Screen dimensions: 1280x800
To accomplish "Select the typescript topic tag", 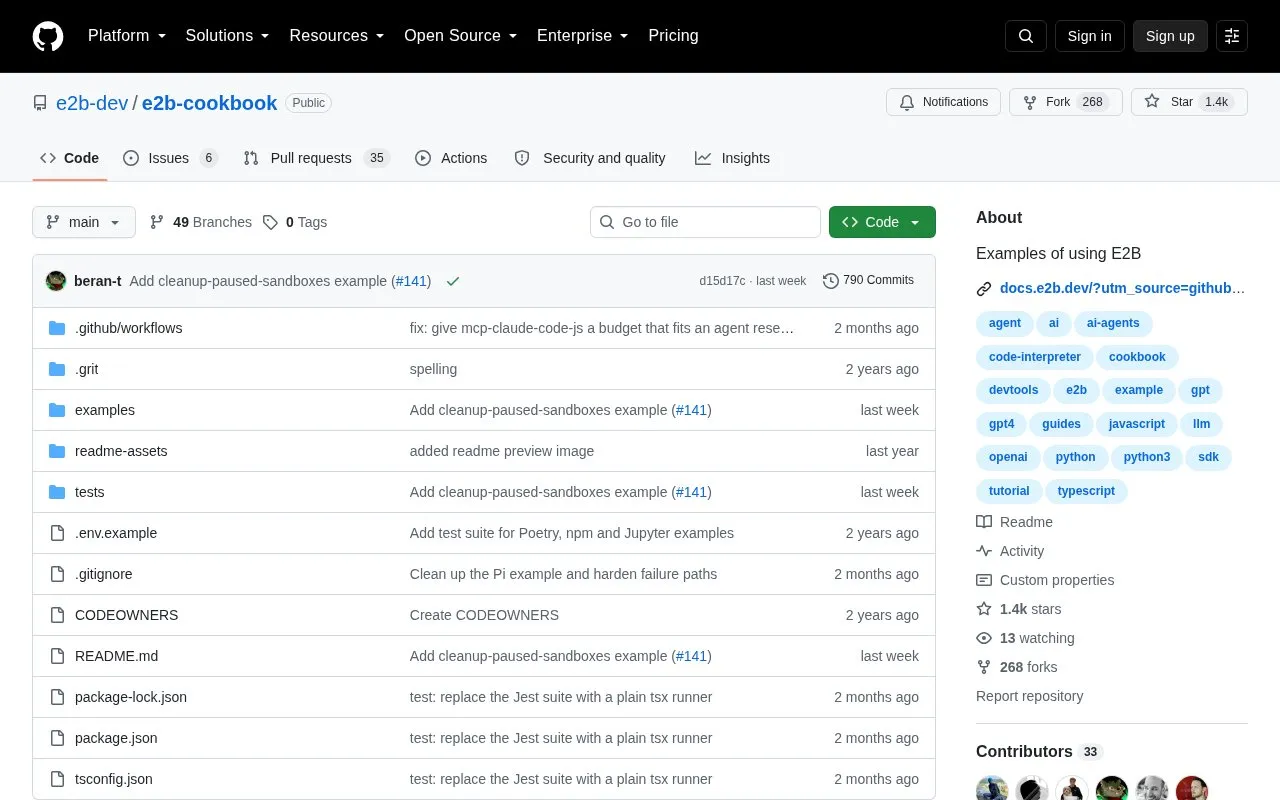I will (1086, 491).
